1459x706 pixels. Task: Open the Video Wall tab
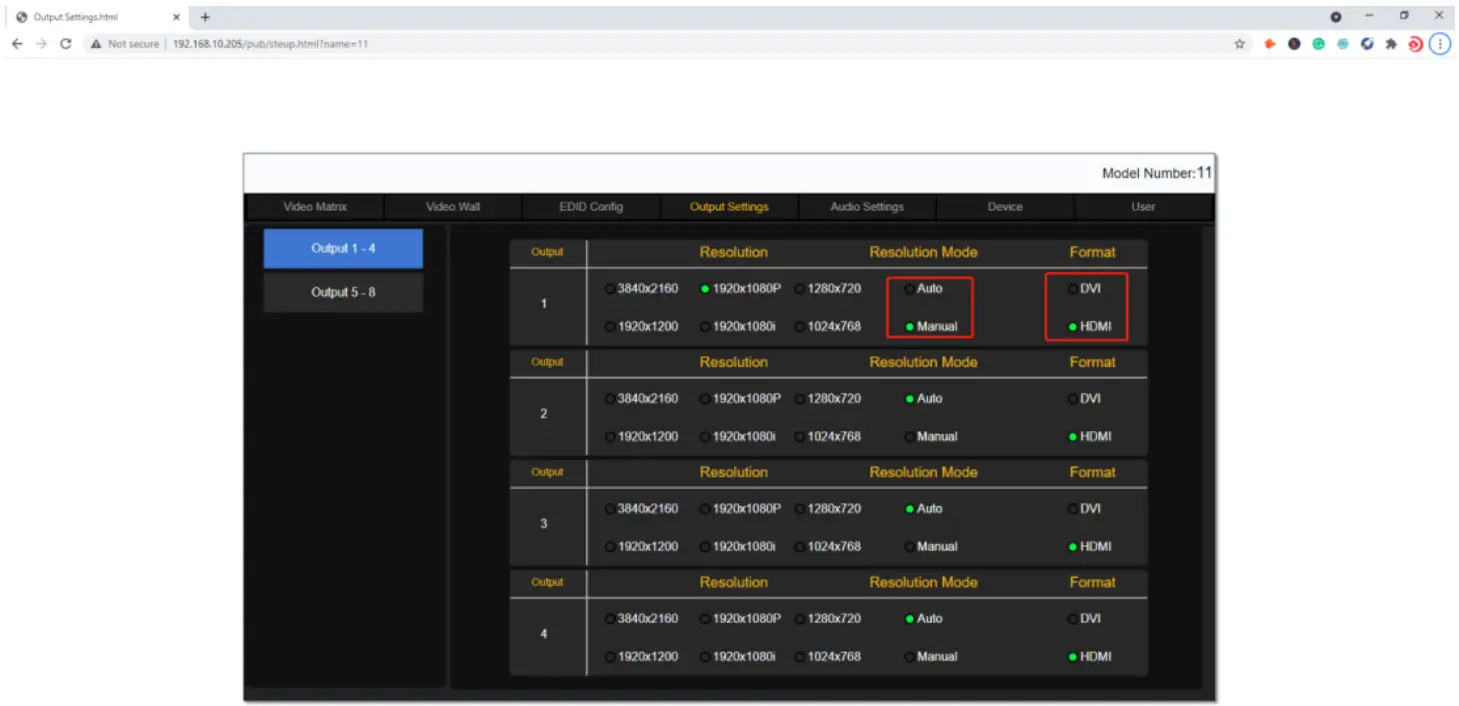(x=453, y=207)
